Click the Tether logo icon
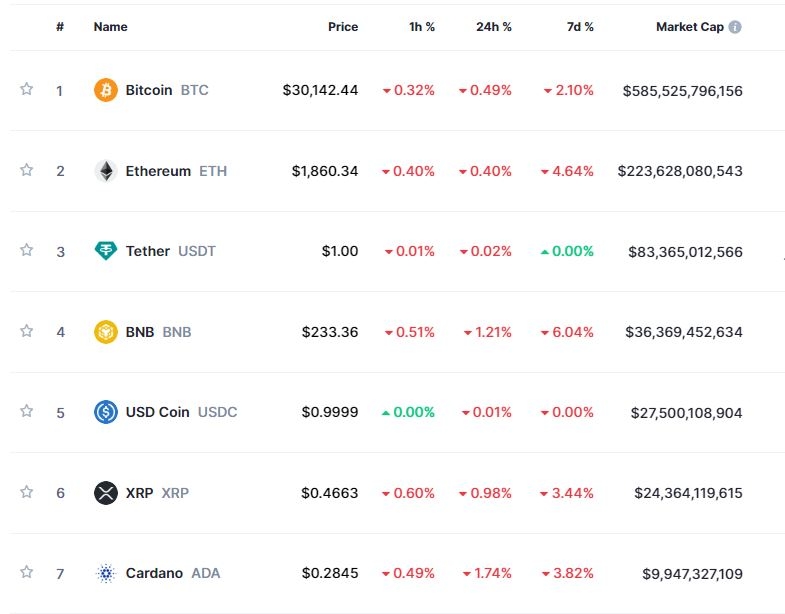The image size is (785, 614). point(105,251)
